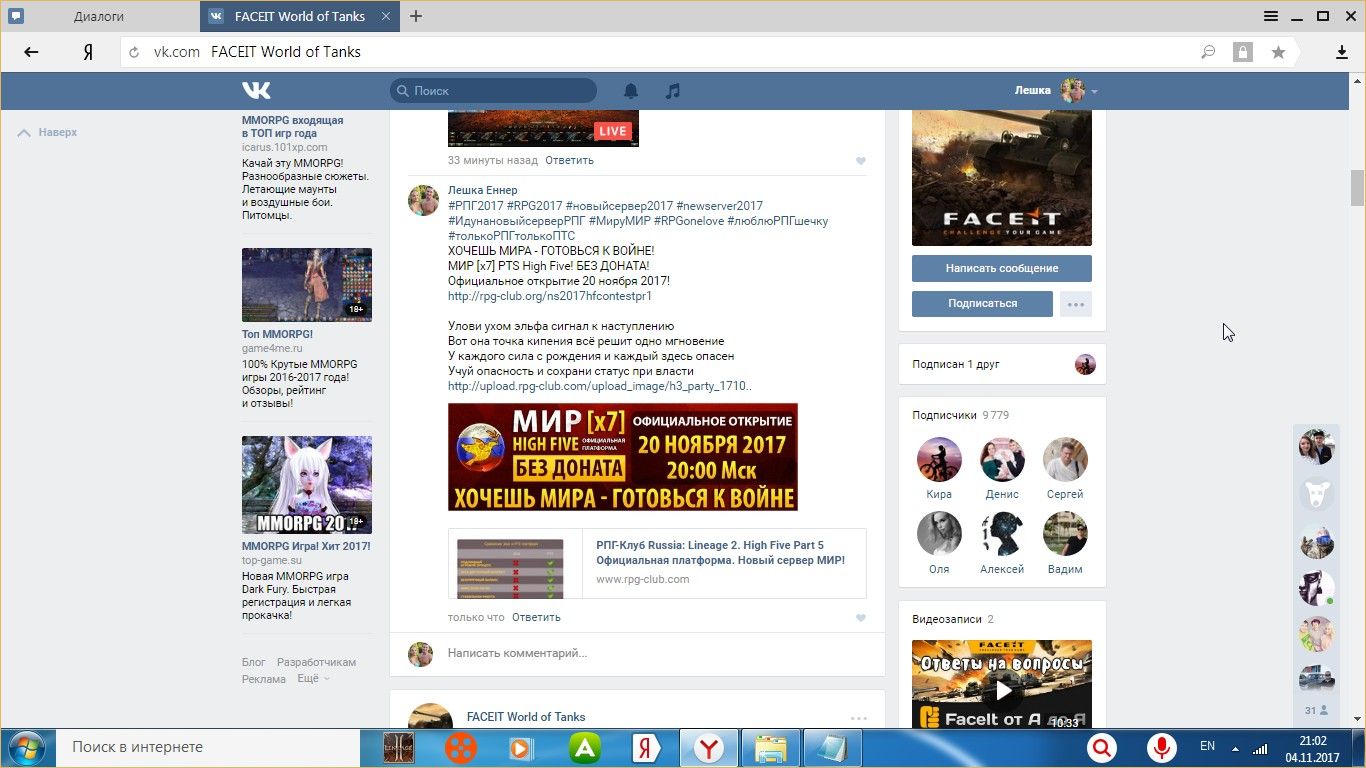Open the 'Блог' footer link
The height and width of the screenshot is (768, 1366).
254,662
